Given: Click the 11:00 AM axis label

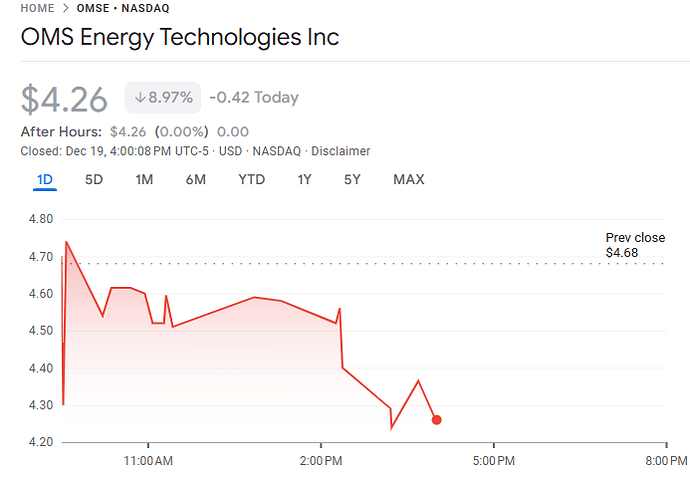Looking at the screenshot, I should pos(149,461).
